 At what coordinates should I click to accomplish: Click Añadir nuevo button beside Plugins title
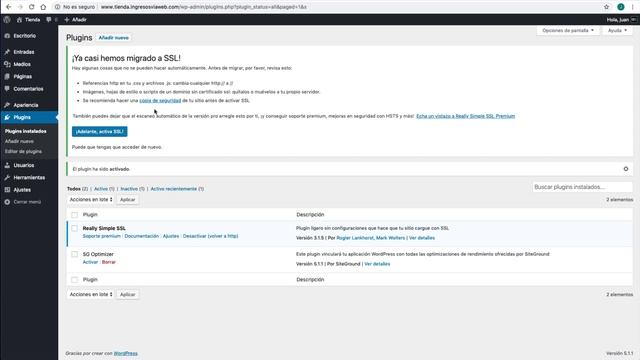(x=113, y=38)
